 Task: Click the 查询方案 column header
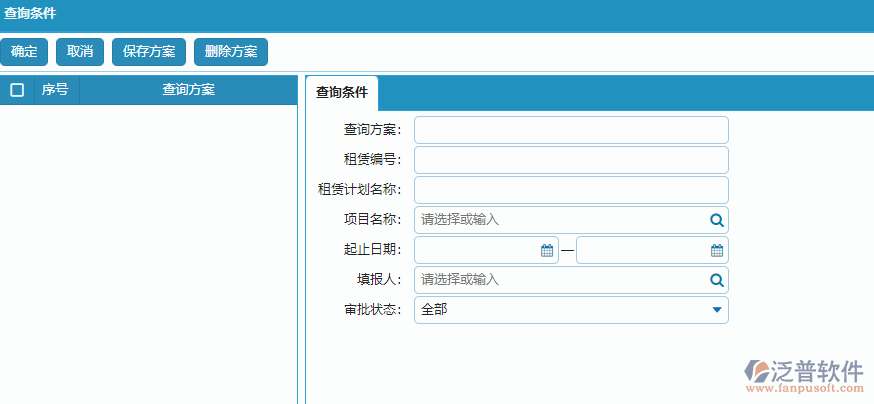pyautogui.click(x=188, y=90)
